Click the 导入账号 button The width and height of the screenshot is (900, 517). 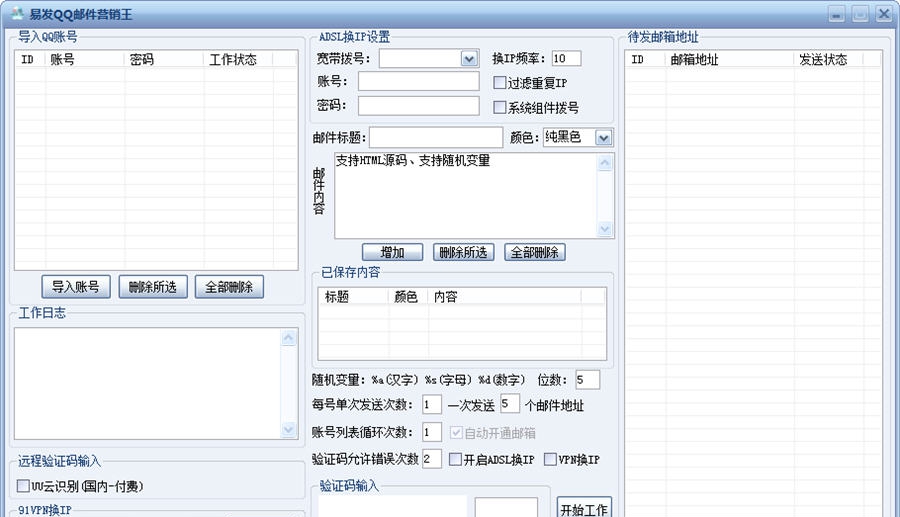[76, 287]
